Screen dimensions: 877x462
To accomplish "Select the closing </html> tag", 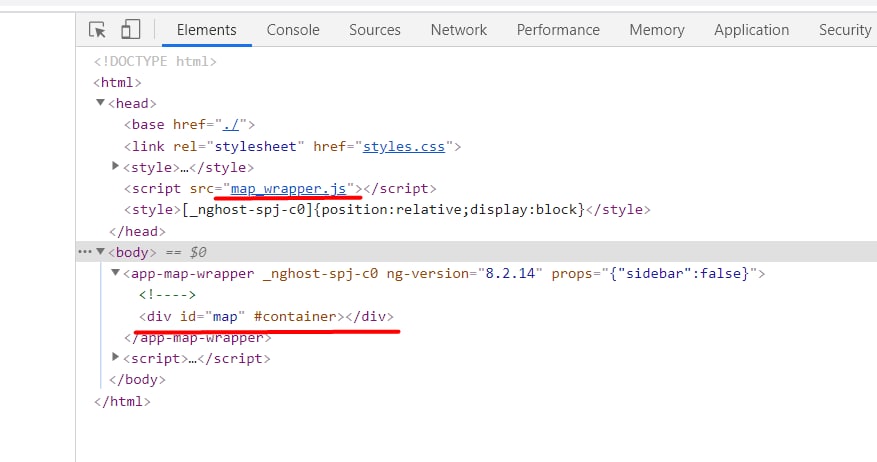I will point(122,402).
